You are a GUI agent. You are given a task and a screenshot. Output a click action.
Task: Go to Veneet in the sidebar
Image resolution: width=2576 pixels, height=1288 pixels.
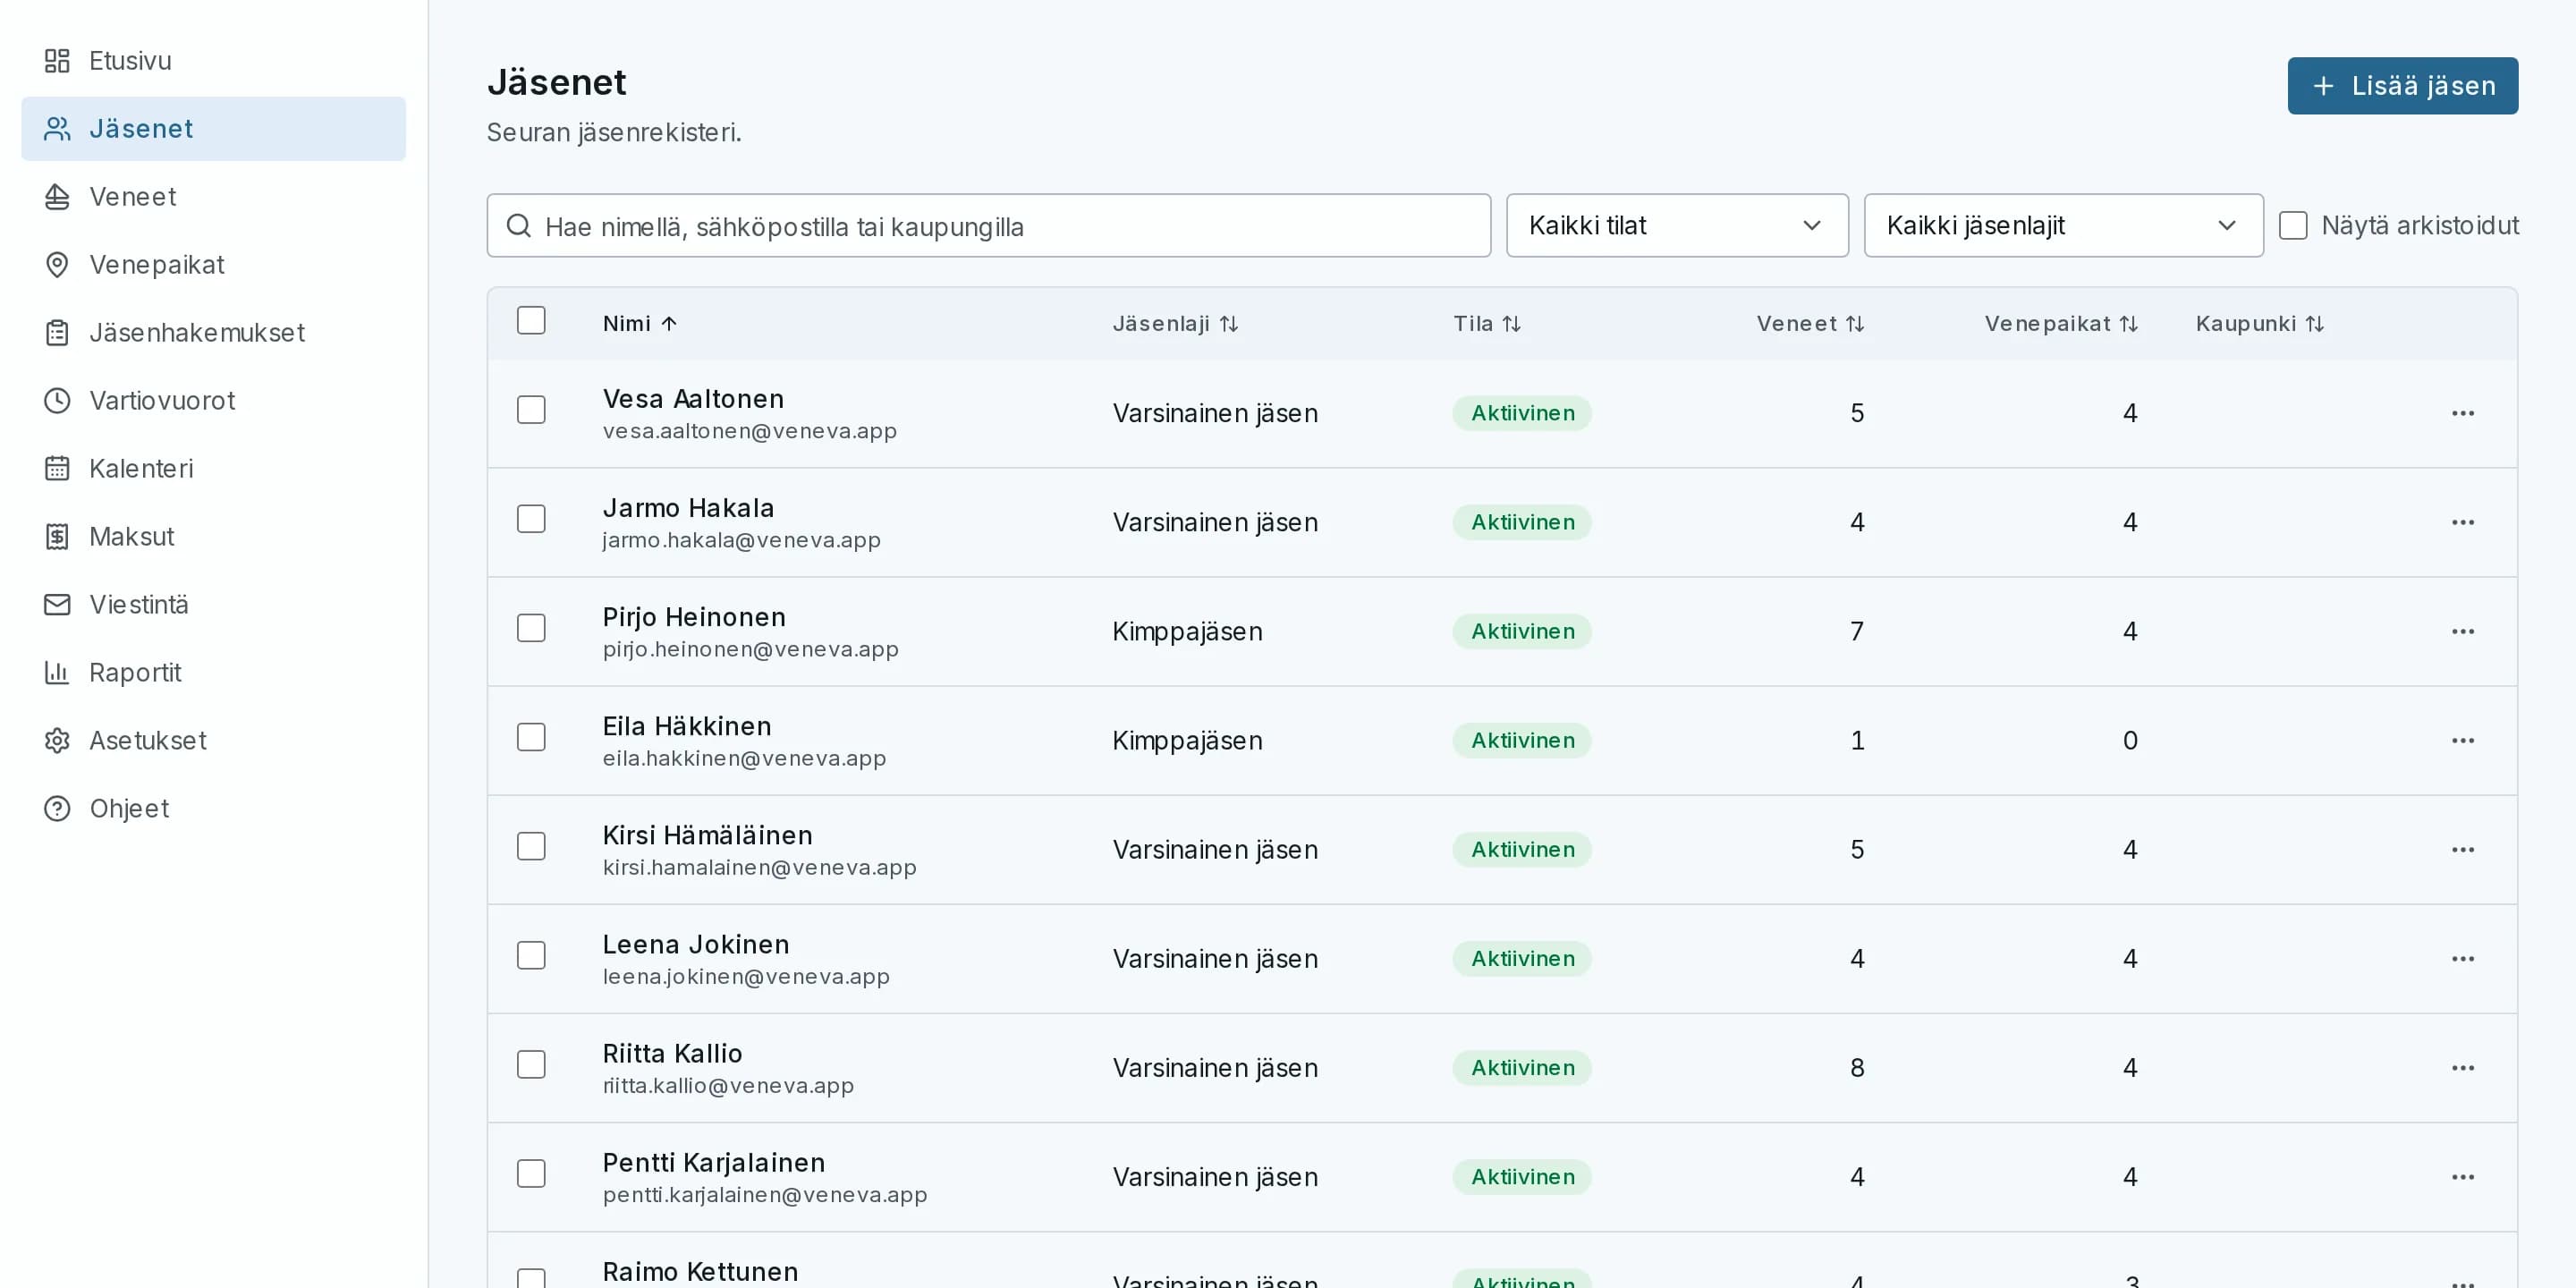tap(214, 197)
